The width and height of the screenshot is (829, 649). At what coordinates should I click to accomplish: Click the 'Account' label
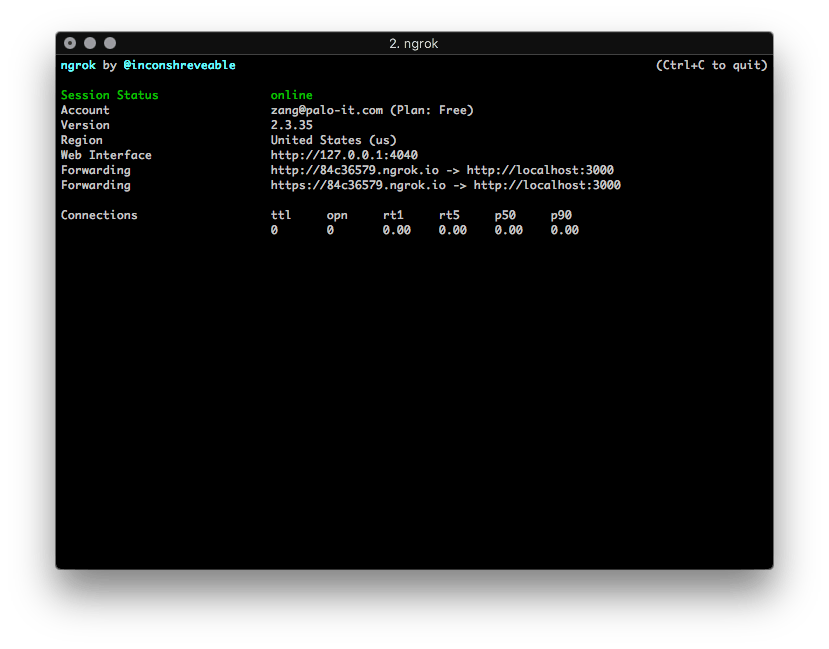85,110
